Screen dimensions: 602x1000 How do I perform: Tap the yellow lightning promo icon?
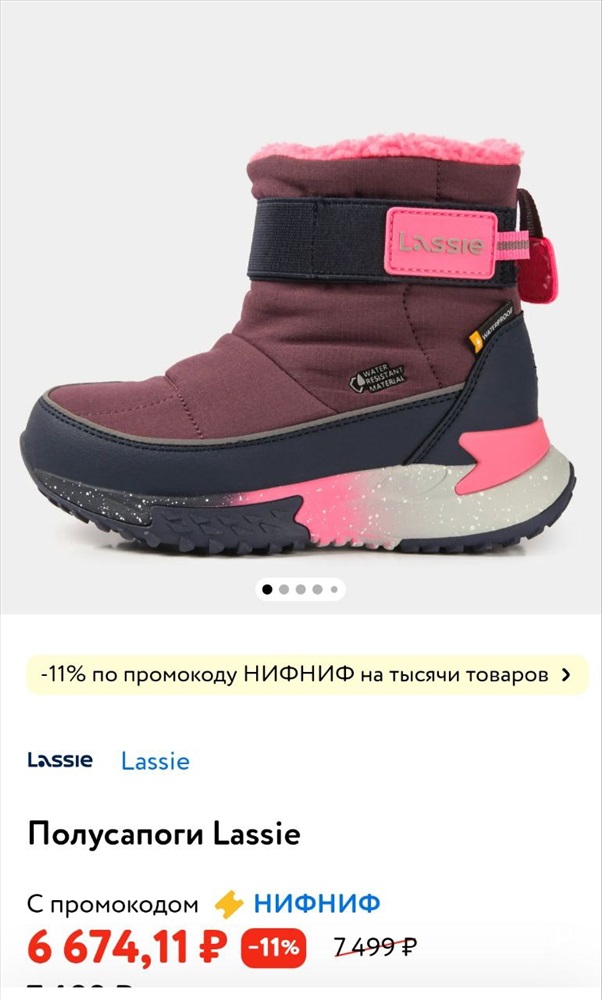pyautogui.click(x=229, y=904)
